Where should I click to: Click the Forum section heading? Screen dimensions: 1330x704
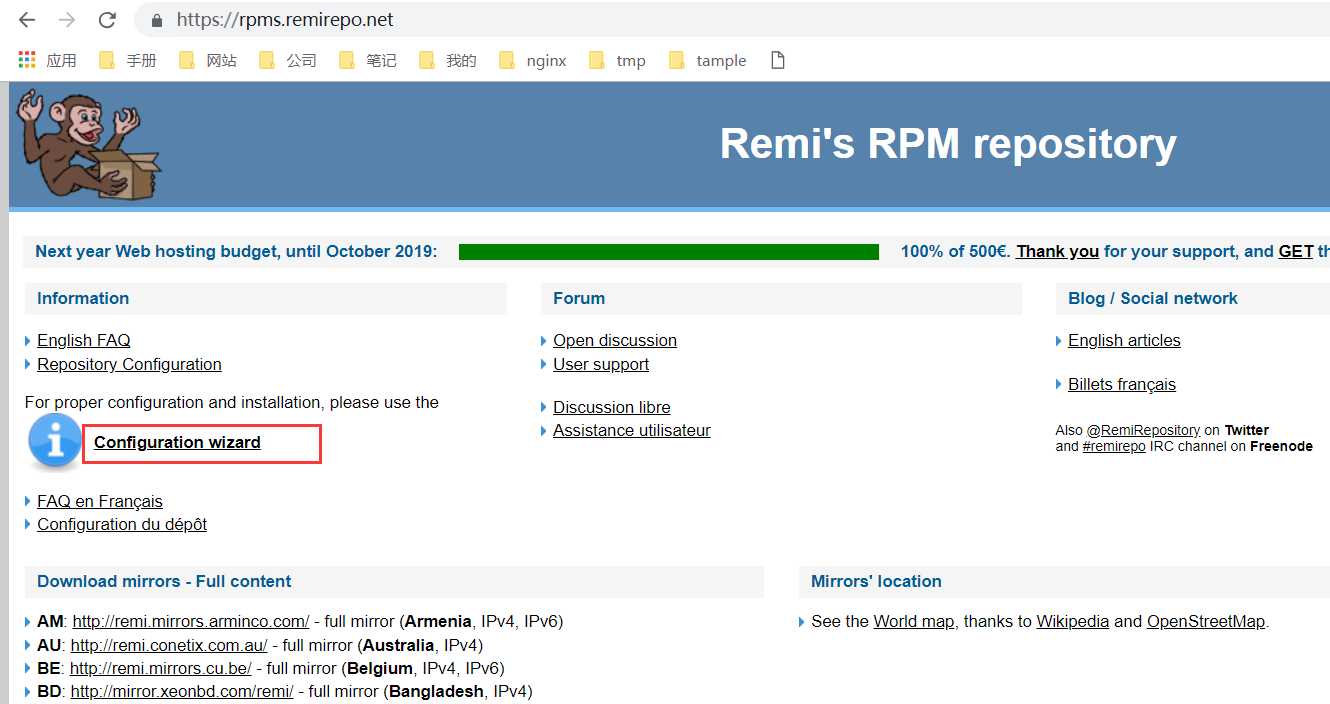point(579,298)
